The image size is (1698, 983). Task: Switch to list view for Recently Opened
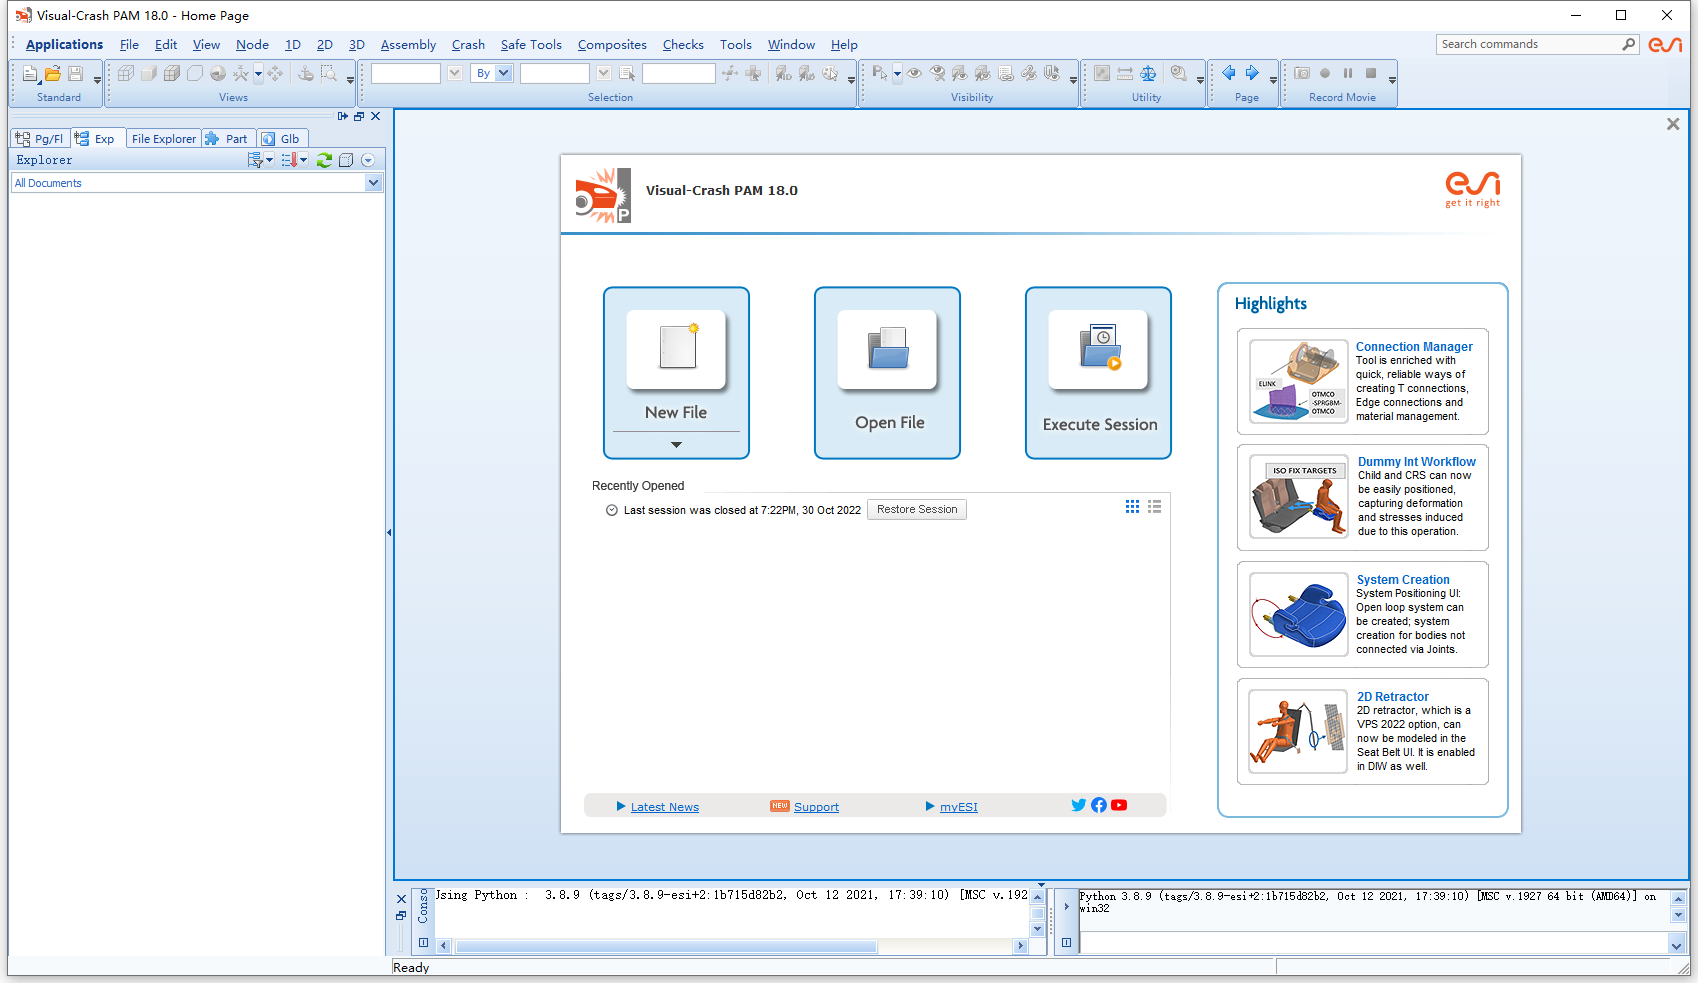(1155, 507)
